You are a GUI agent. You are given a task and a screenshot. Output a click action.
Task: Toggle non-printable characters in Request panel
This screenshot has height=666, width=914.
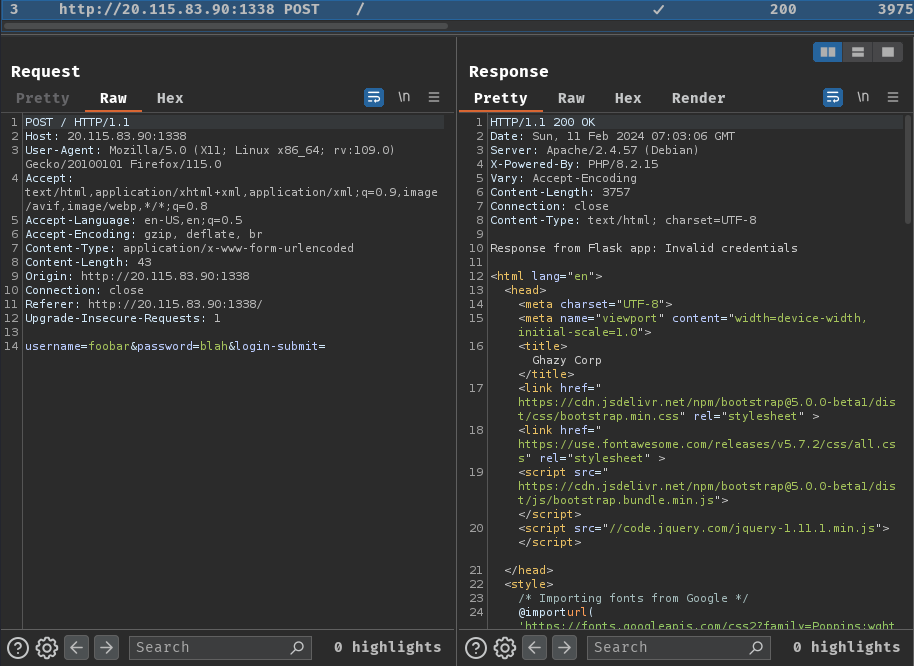[404, 97]
